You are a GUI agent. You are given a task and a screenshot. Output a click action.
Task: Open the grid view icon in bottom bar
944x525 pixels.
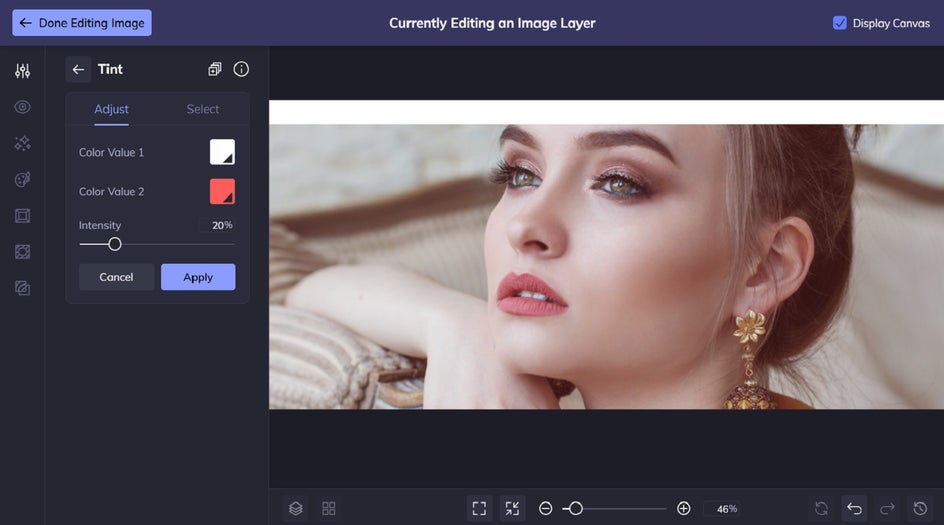329,509
